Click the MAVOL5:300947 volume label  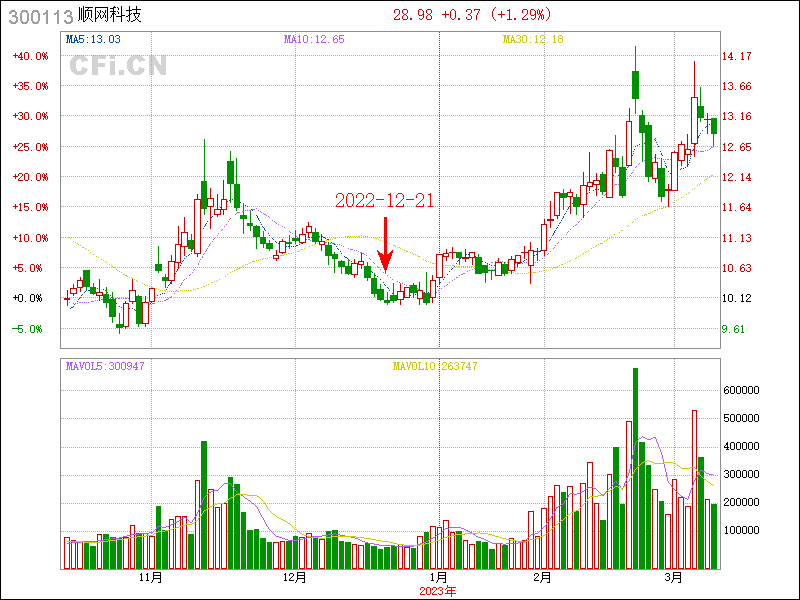[105, 366]
